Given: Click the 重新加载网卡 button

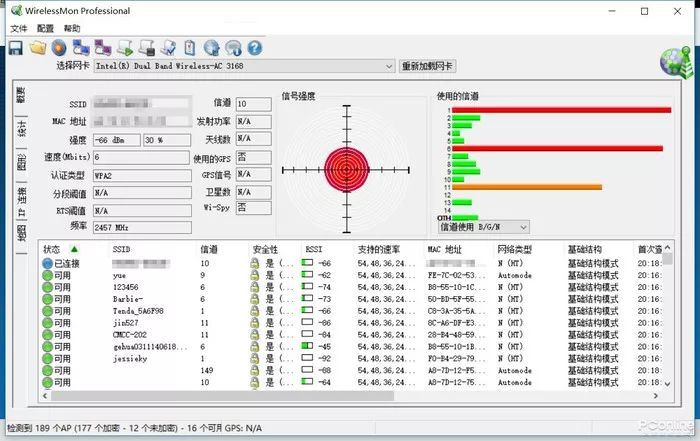Looking at the screenshot, I should (426, 66).
